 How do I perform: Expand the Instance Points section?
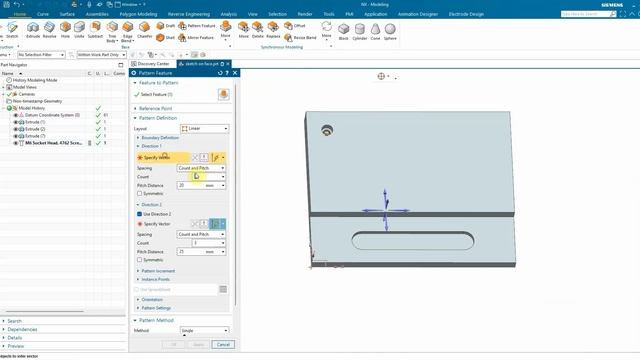pos(156,280)
